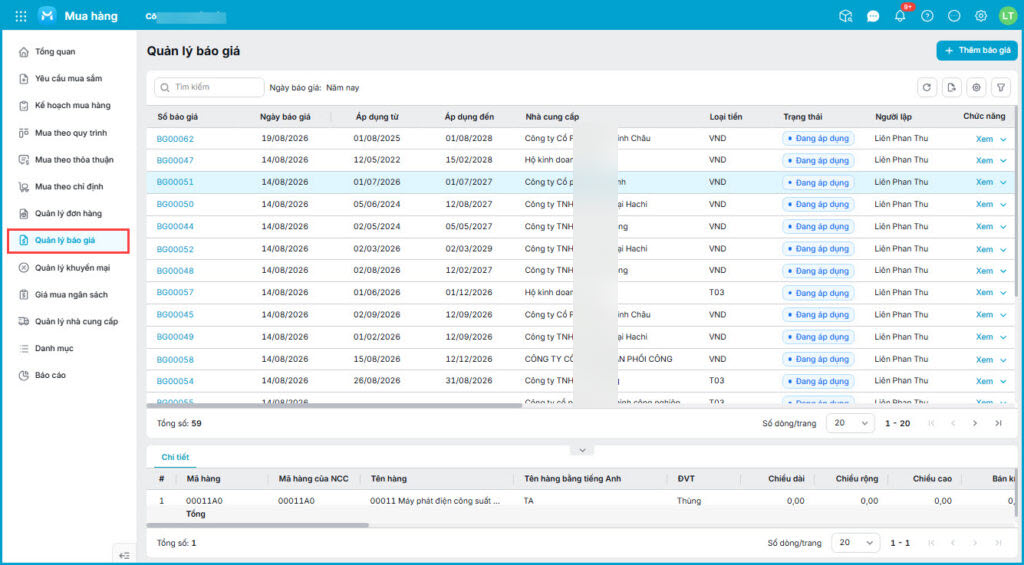Refresh the quotation list
Screen dimensions: 1024x565
coord(926,88)
